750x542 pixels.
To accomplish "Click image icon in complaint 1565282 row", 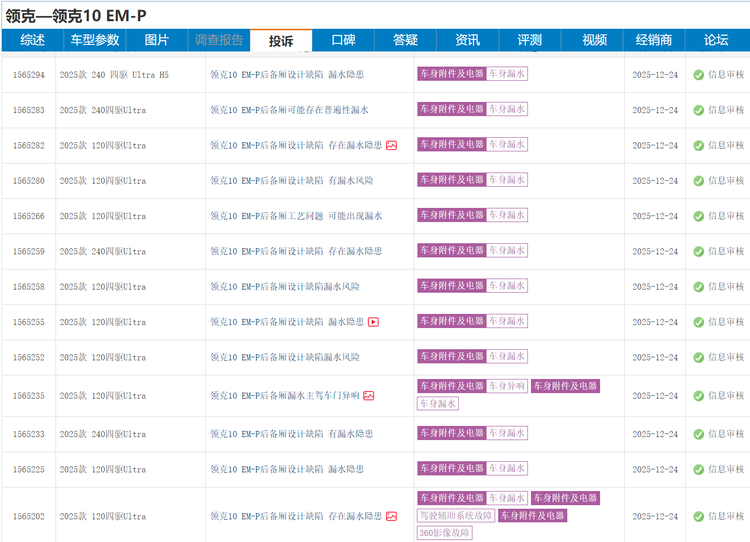I will coord(392,145).
